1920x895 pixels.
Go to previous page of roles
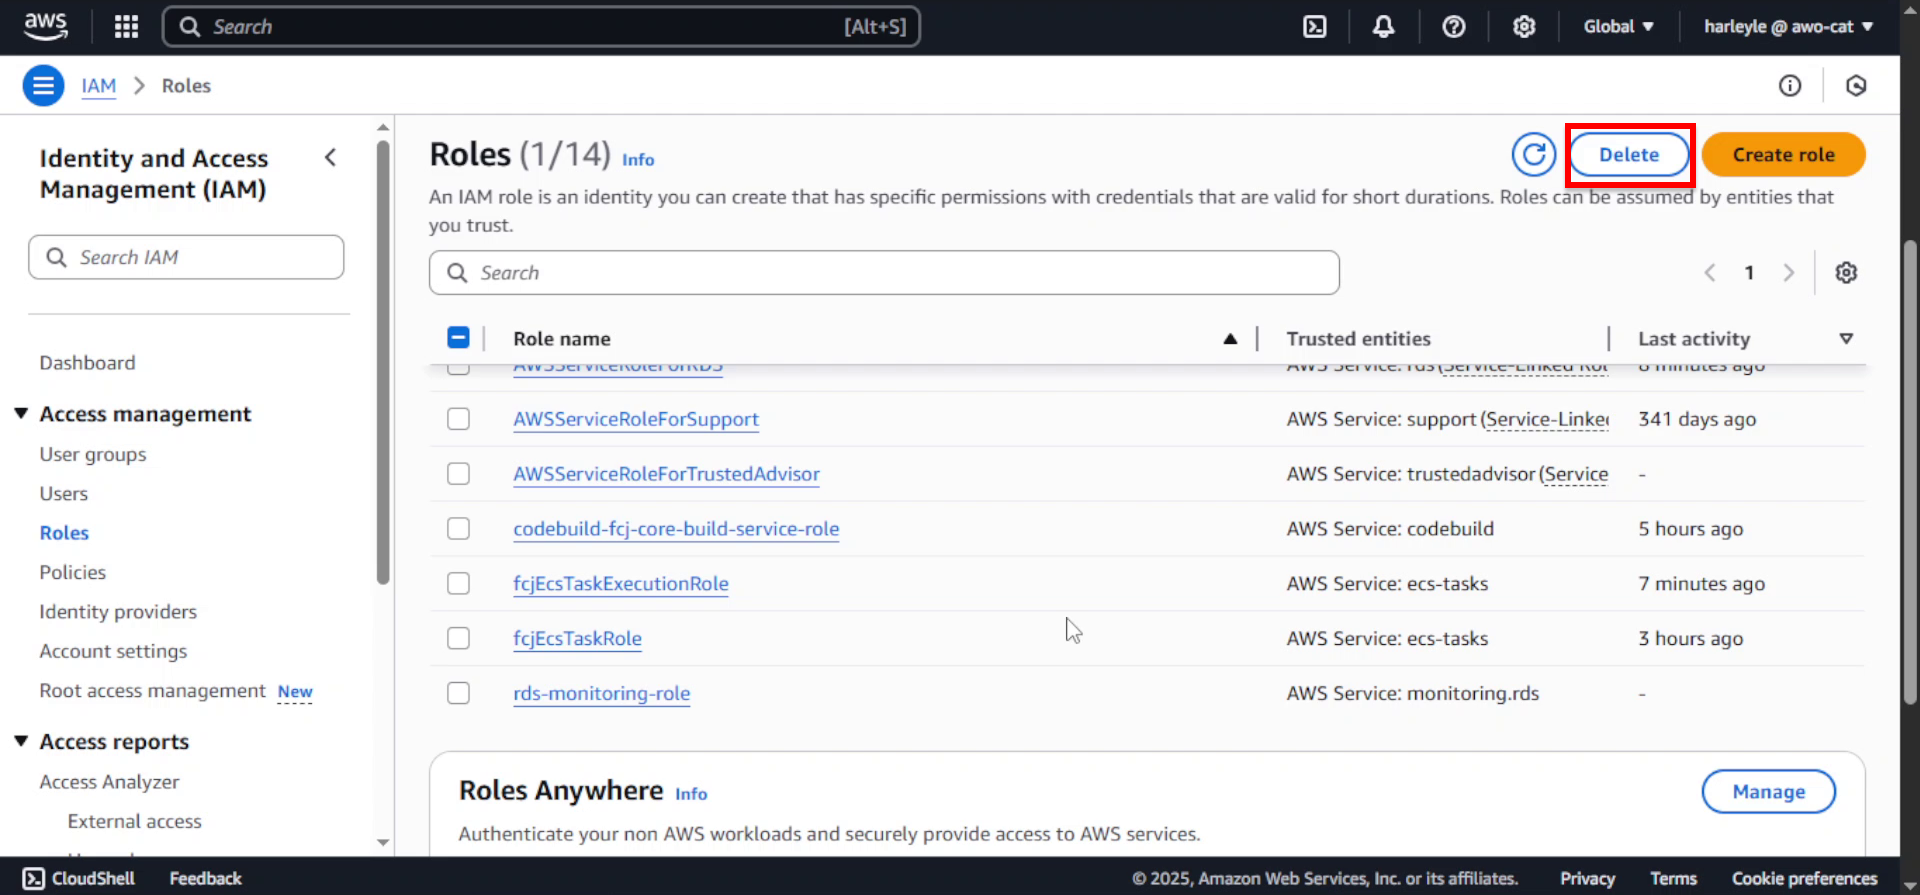1710,273
